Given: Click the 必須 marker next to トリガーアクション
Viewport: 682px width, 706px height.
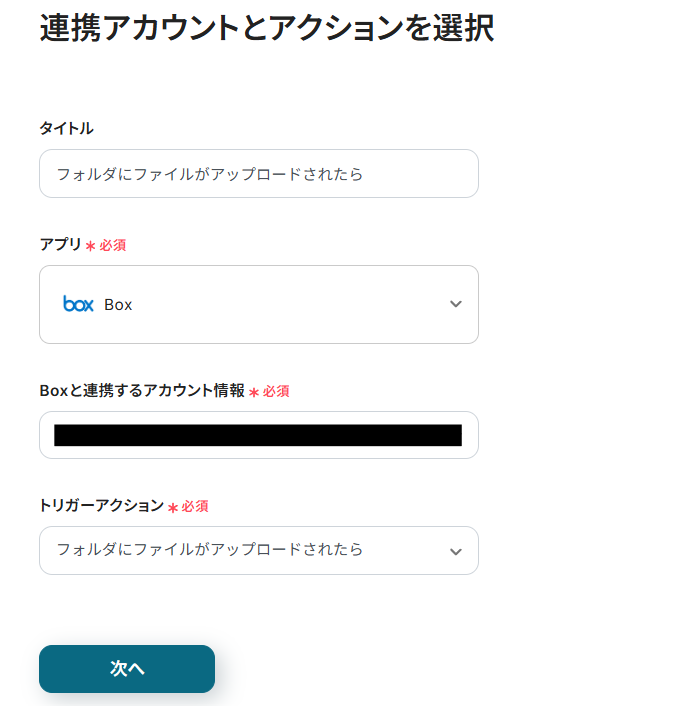Looking at the screenshot, I should click(x=194, y=507).
